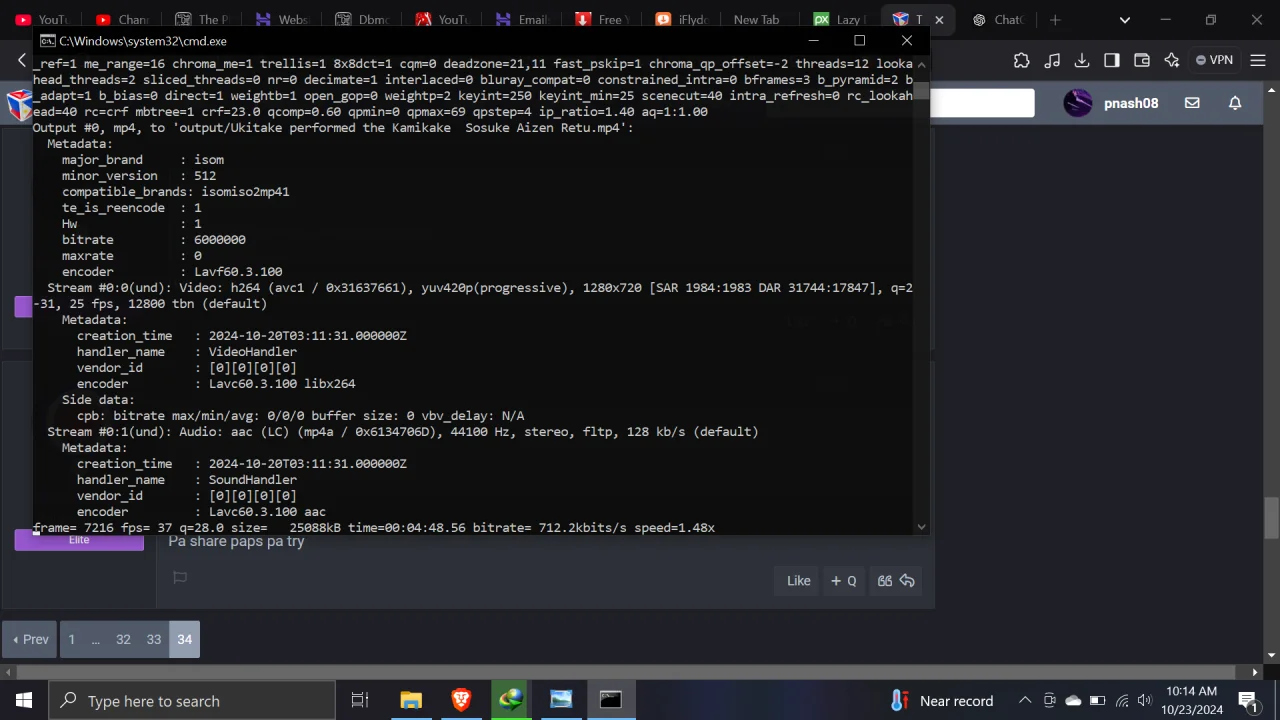Open Task View icon
The height and width of the screenshot is (720, 1280).
(360, 701)
